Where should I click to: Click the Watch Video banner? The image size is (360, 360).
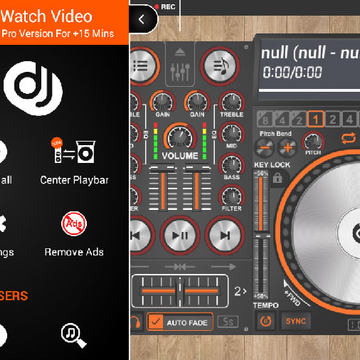[x=64, y=22]
